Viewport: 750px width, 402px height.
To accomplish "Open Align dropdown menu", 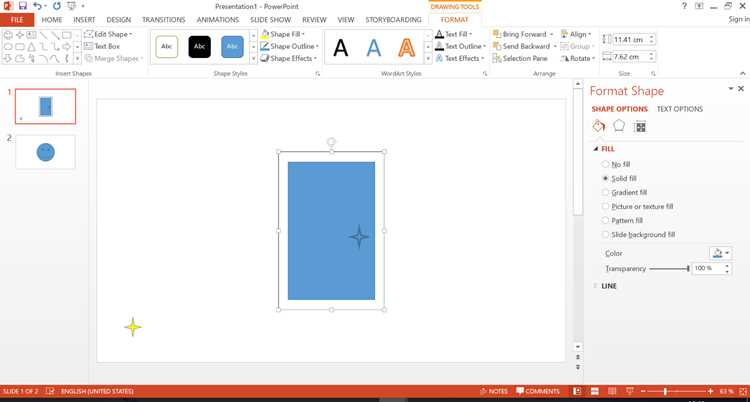I will [x=576, y=34].
